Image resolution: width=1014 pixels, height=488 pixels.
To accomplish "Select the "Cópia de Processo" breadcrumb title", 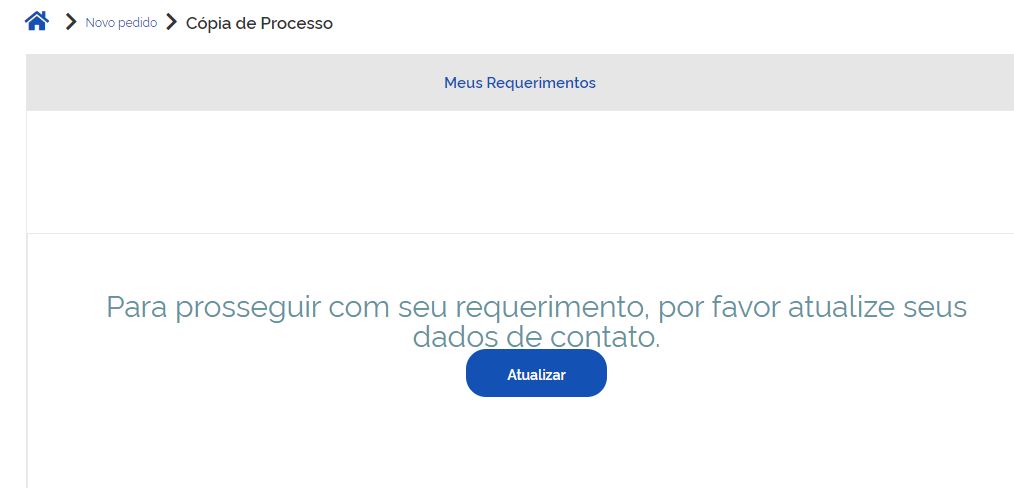I will [x=259, y=23].
